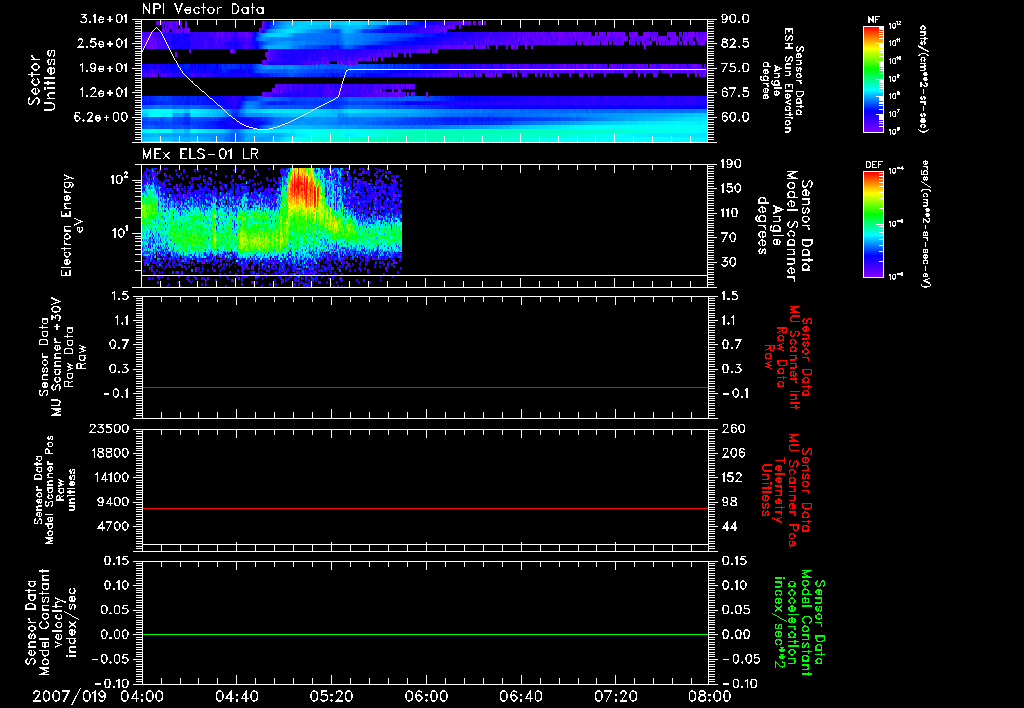
Task: Click the red high-flux region in ELS spectrogram
Action: click(302, 187)
